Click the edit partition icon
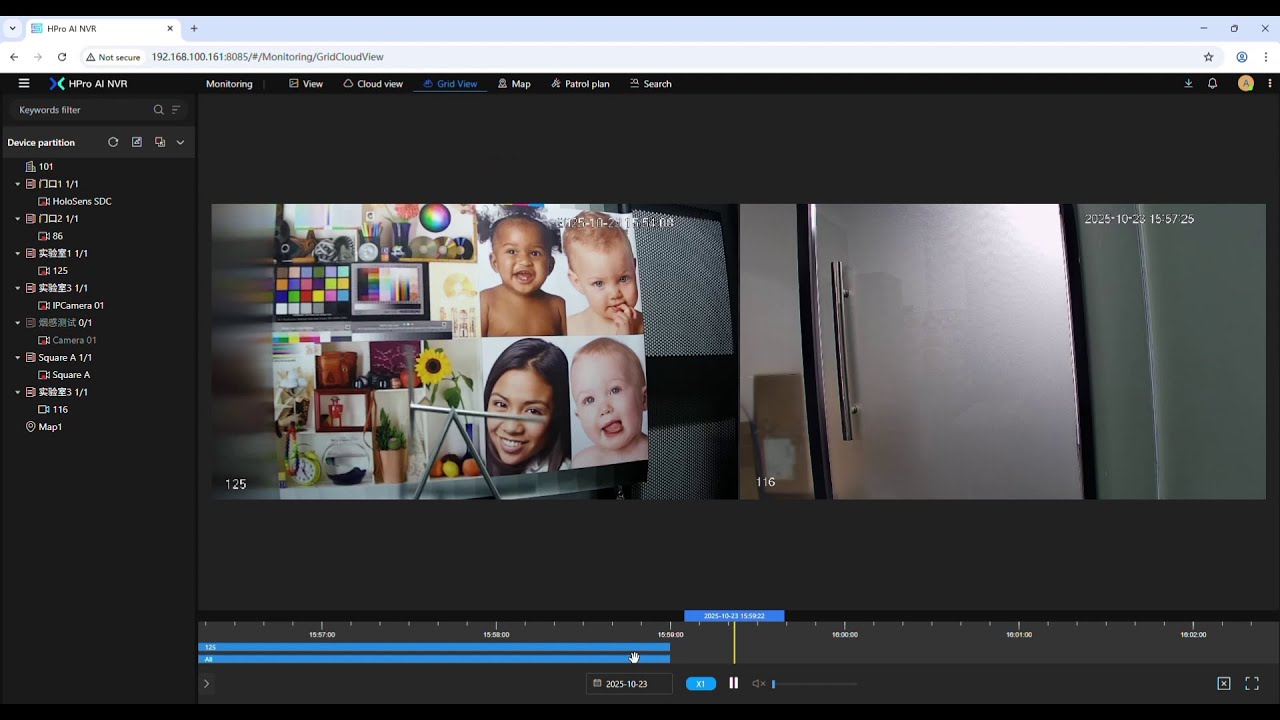 click(x=137, y=142)
